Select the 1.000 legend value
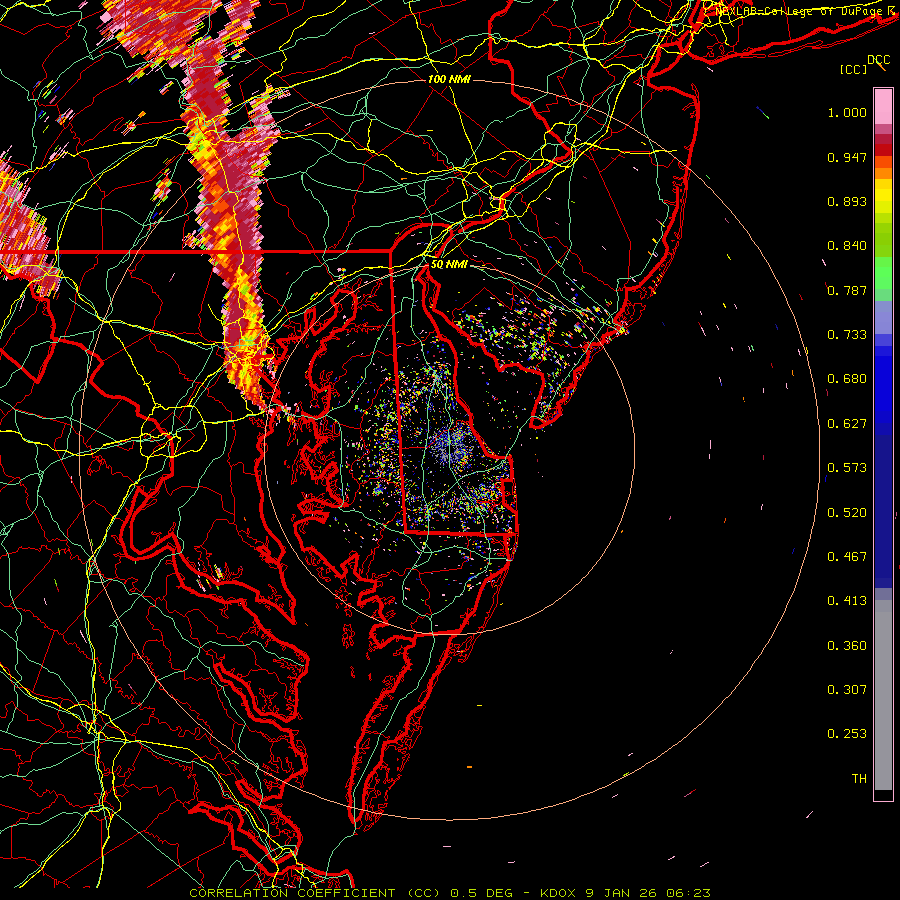Screen dimensions: 900x900 [847, 112]
